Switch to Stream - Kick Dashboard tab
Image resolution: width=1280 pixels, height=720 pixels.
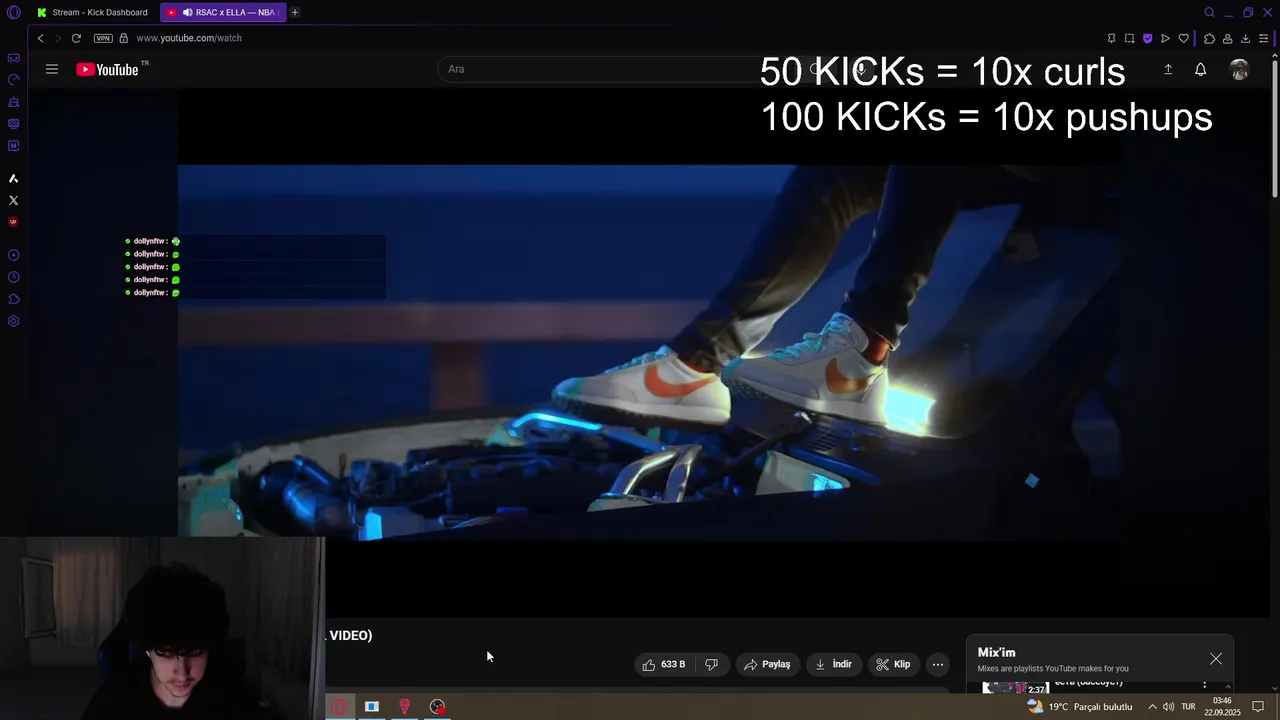tap(92, 12)
